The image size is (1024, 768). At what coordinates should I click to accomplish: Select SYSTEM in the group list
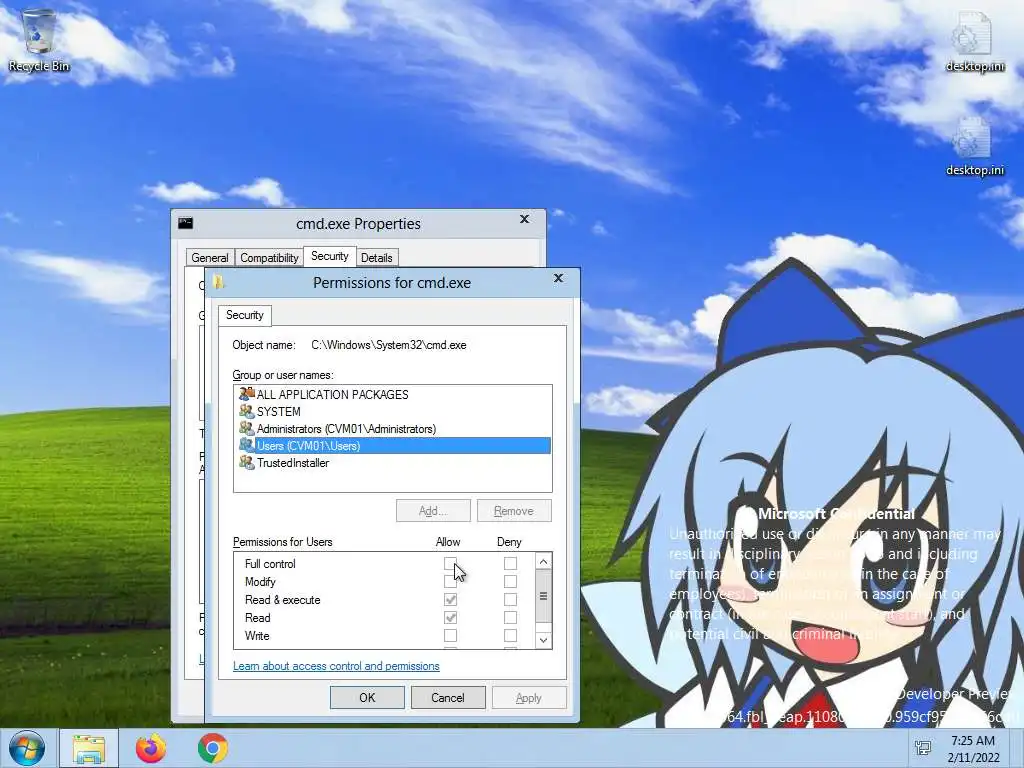click(392, 411)
